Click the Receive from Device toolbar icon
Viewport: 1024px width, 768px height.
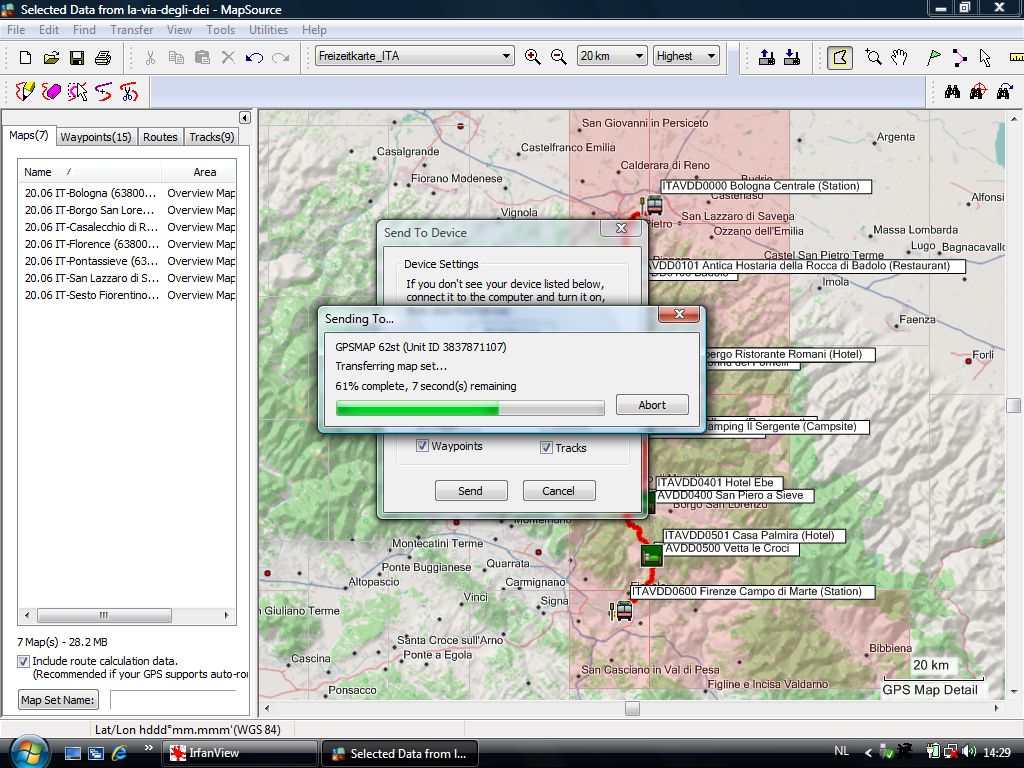(x=791, y=57)
